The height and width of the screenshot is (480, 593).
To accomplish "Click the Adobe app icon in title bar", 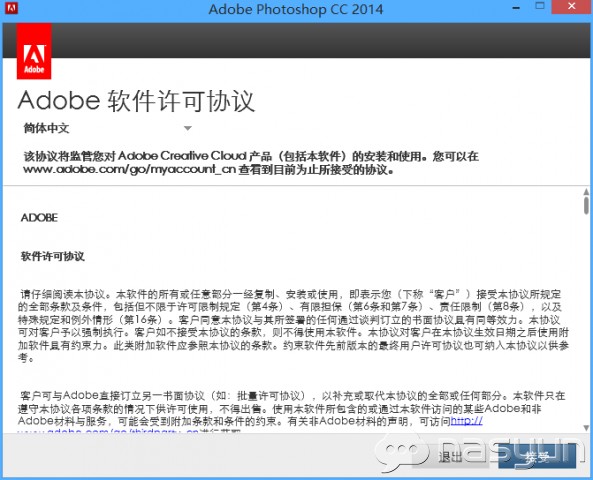I will [x=11, y=8].
